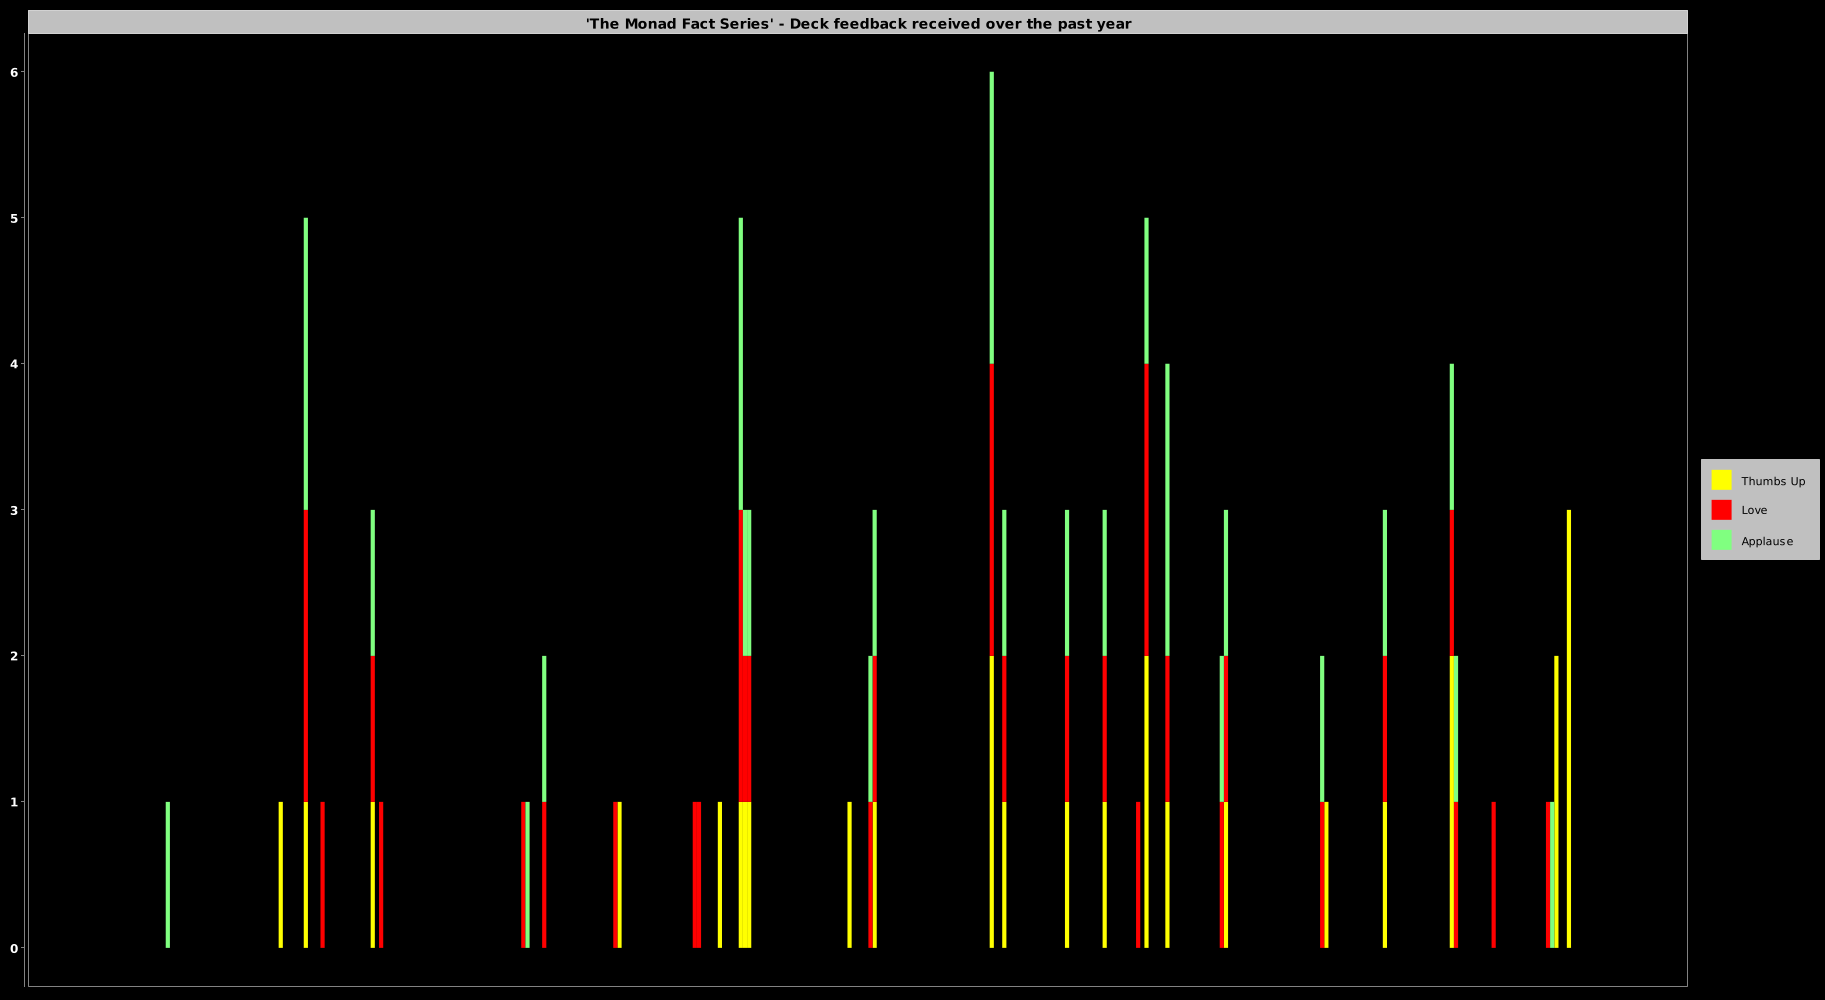
Task: Click the y-axis label 5
Action: click(x=14, y=218)
